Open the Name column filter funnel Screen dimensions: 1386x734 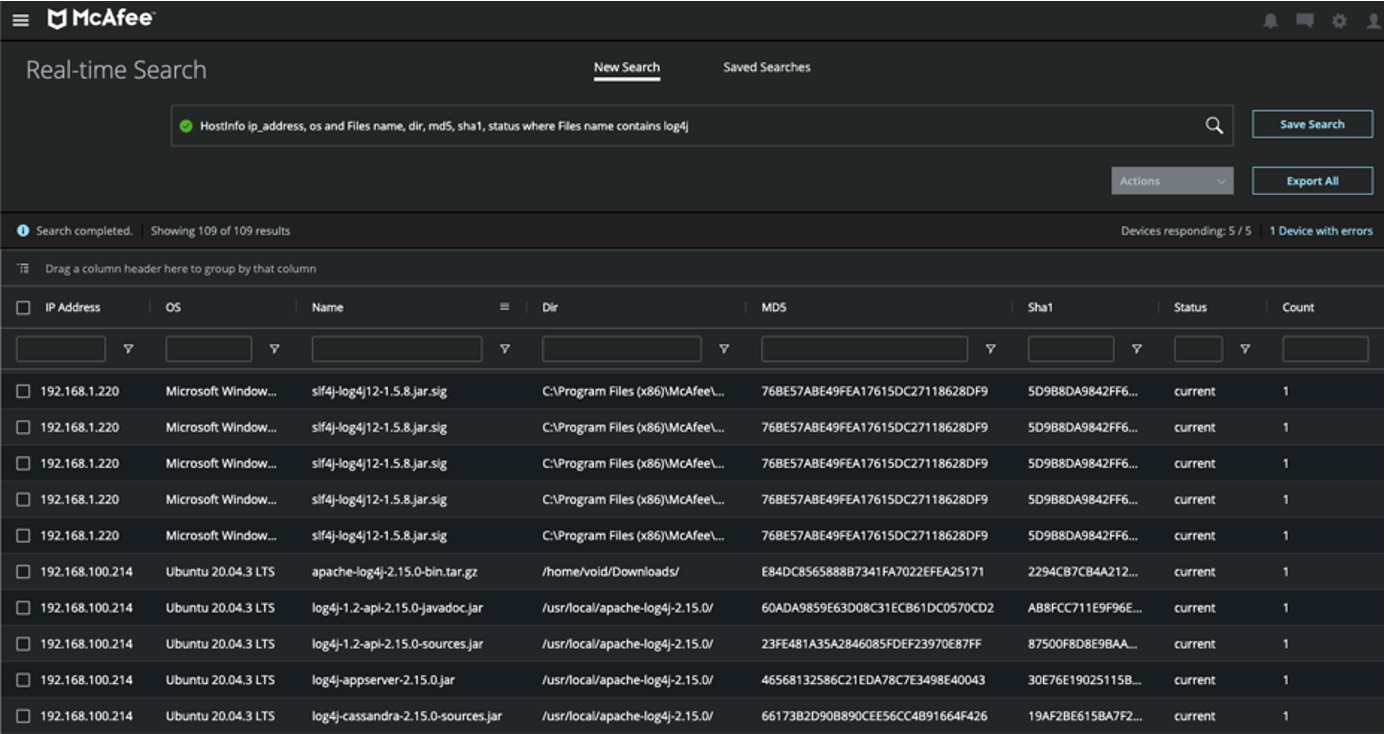(505, 349)
